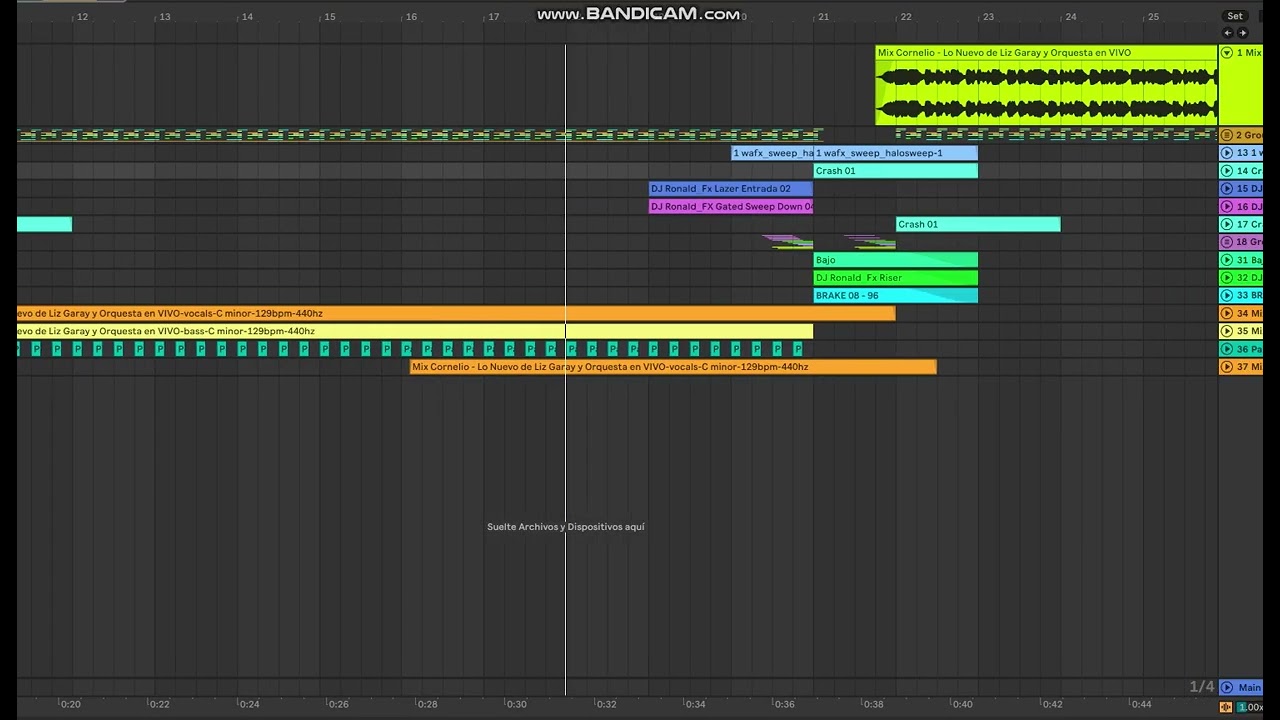The height and width of the screenshot is (720, 1280).
Task: Click bar 21 on the beat ruler
Action: tap(823, 16)
